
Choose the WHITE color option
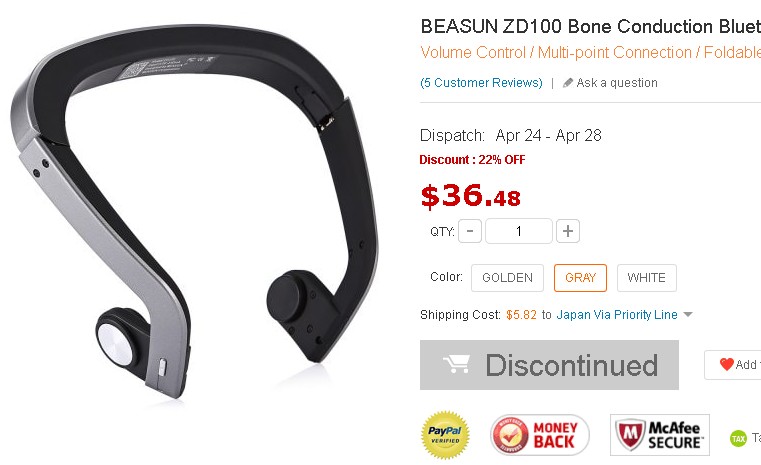pos(646,278)
